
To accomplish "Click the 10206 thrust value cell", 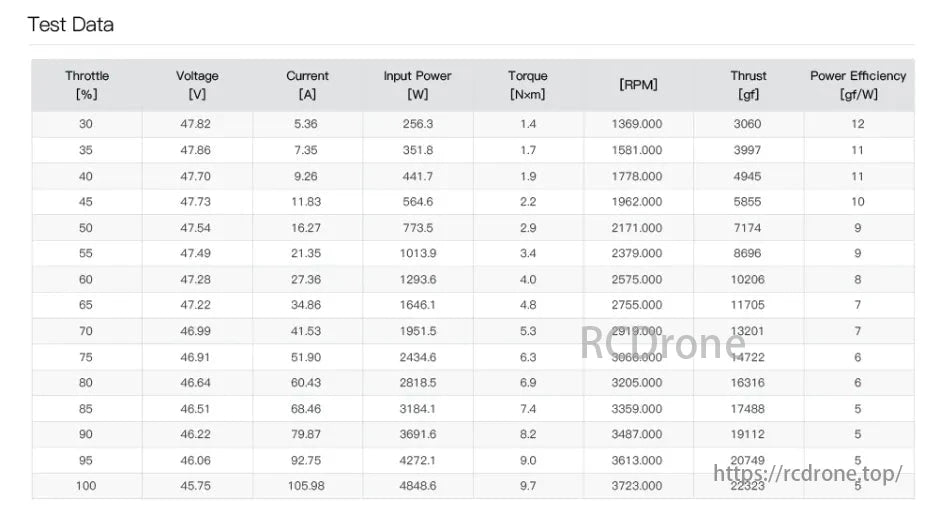I will [748, 280].
